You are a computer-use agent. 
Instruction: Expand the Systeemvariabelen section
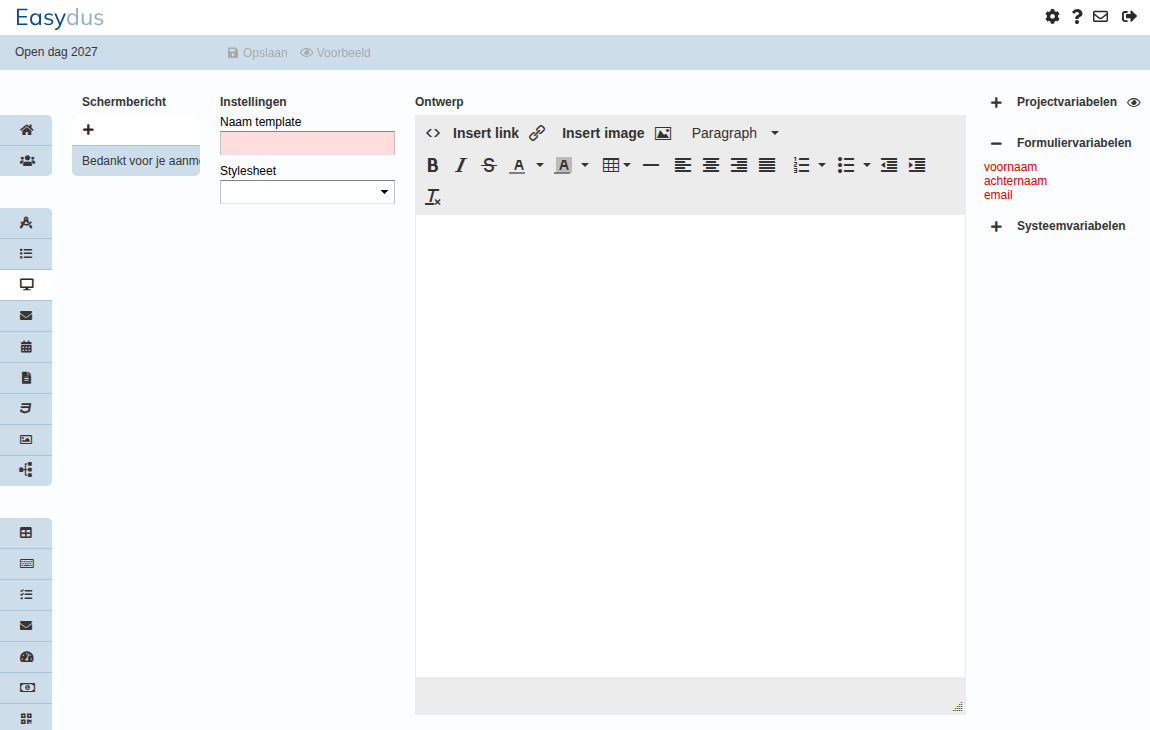pyautogui.click(x=996, y=227)
